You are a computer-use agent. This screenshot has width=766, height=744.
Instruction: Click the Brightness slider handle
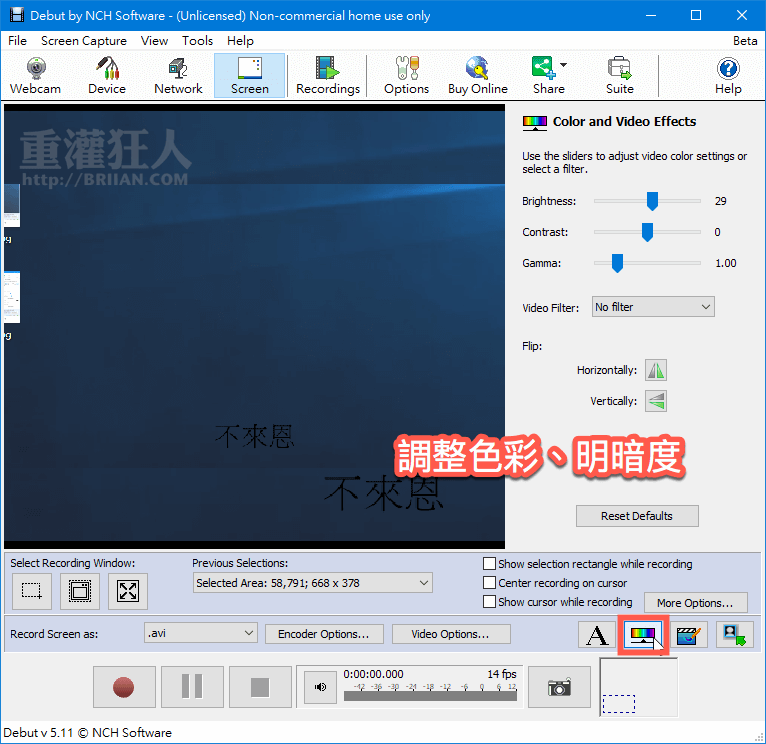pyautogui.click(x=652, y=201)
